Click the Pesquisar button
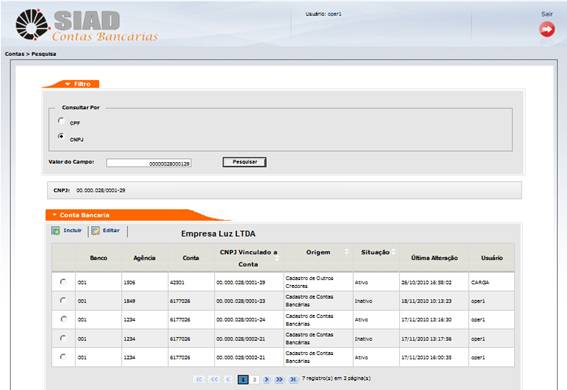 pyautogui.click(x=244, y=162)
